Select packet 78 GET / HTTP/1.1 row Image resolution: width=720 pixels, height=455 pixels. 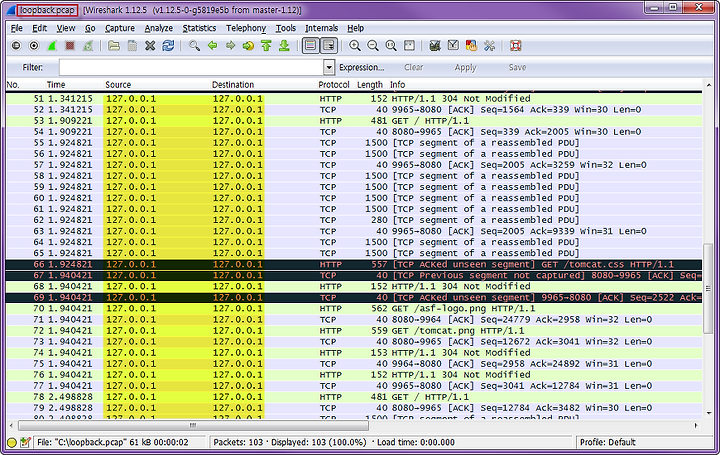[x=354, y=397]
